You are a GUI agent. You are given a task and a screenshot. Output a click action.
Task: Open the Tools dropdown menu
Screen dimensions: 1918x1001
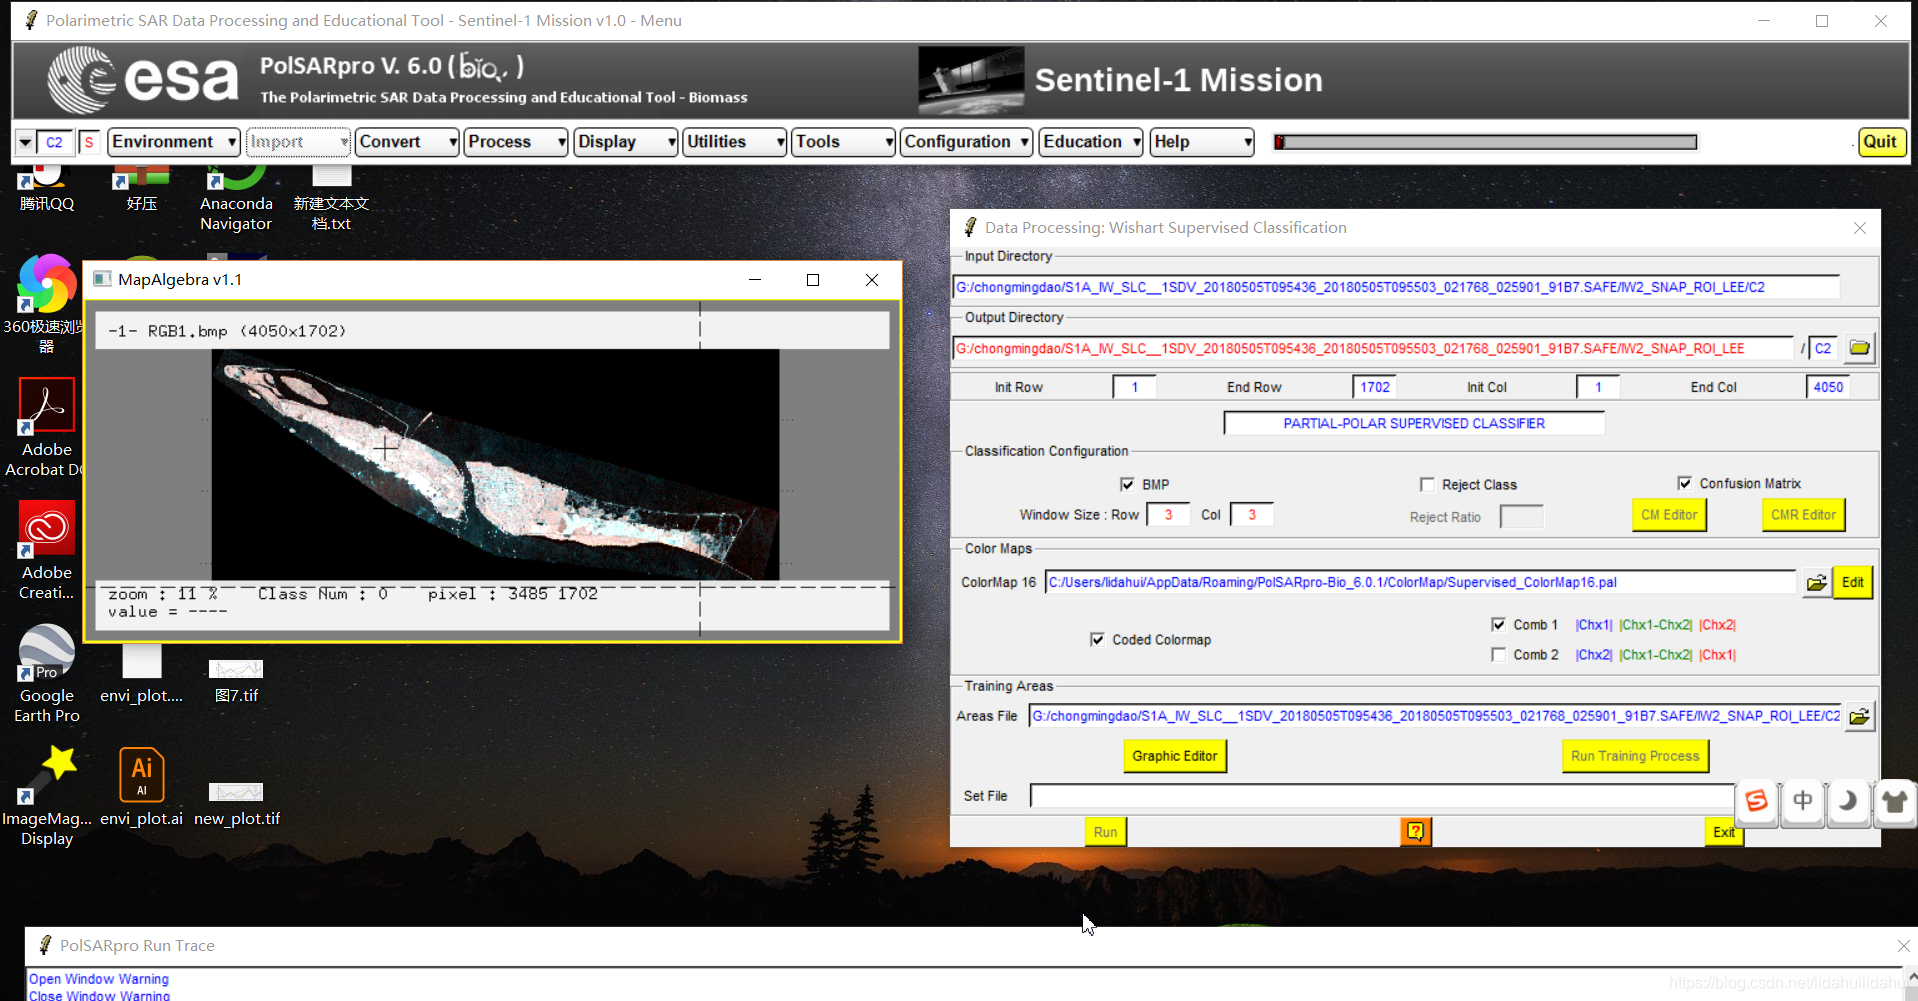click(x=844, y=142)
